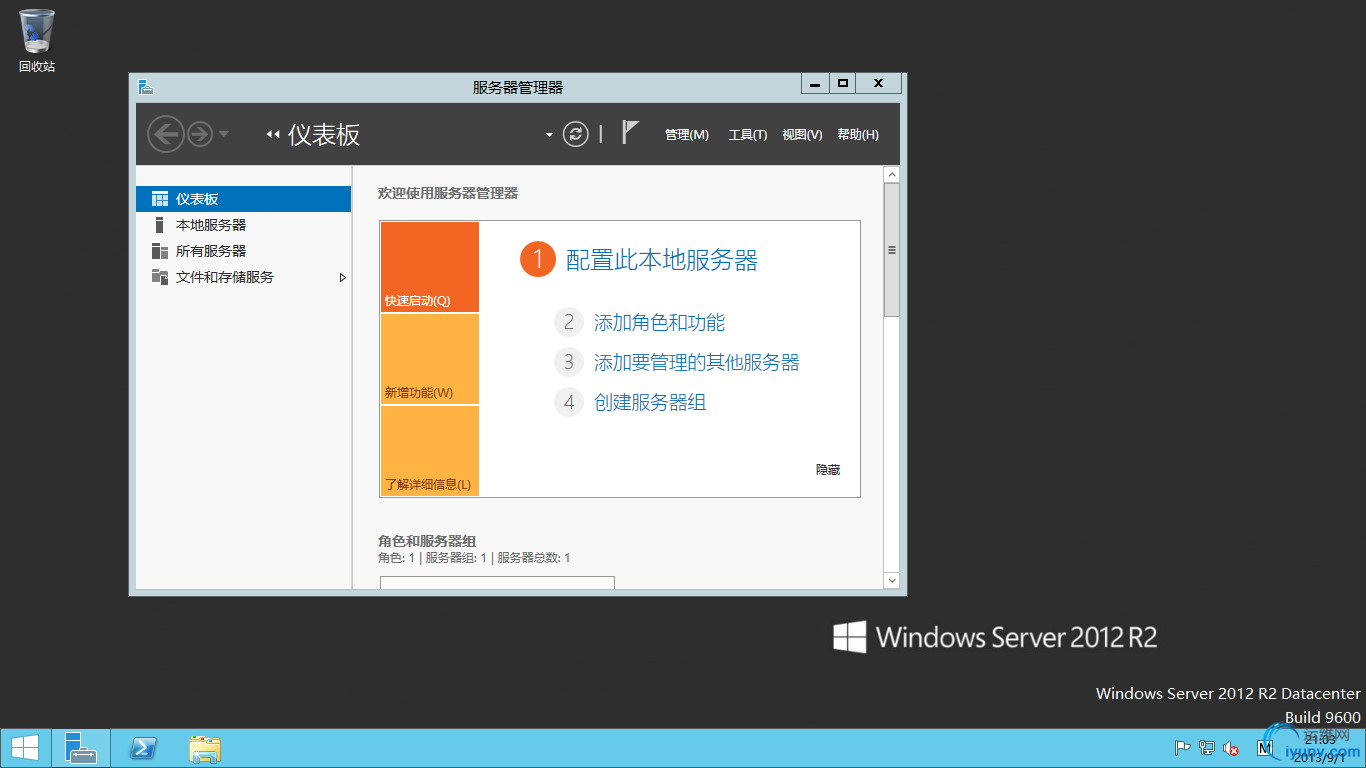Click the 角色: 1 | 服务器组: 1 summary line

coord(474,558)
